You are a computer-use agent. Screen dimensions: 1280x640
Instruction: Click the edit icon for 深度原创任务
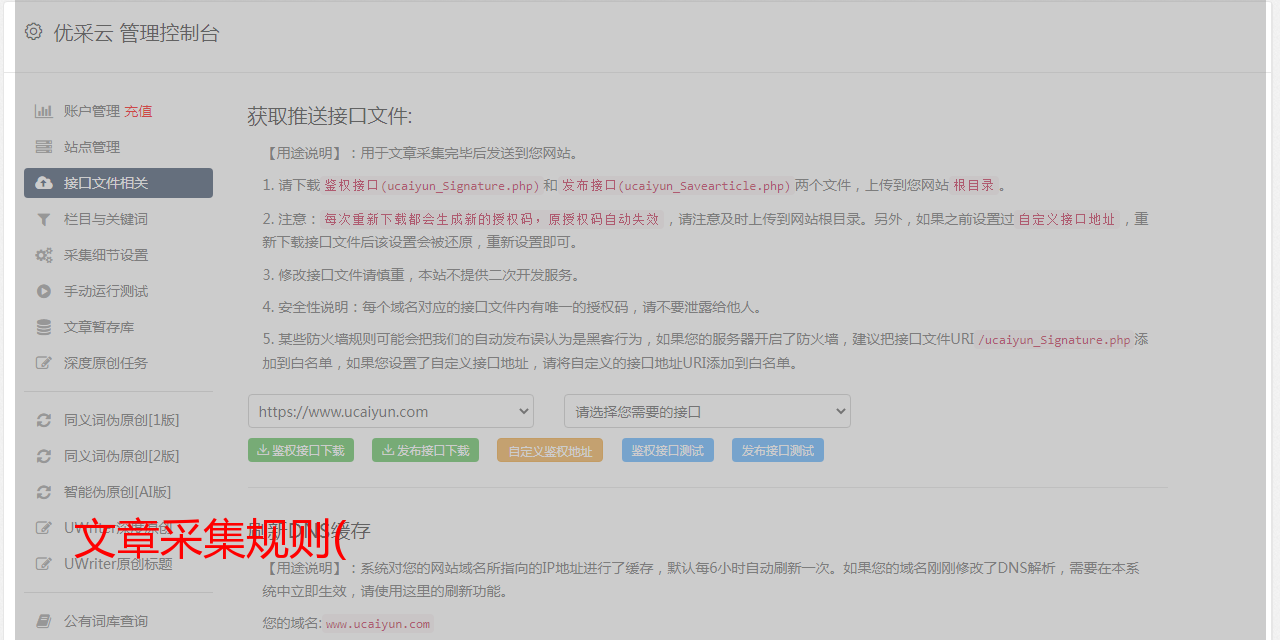pos(44,363)
